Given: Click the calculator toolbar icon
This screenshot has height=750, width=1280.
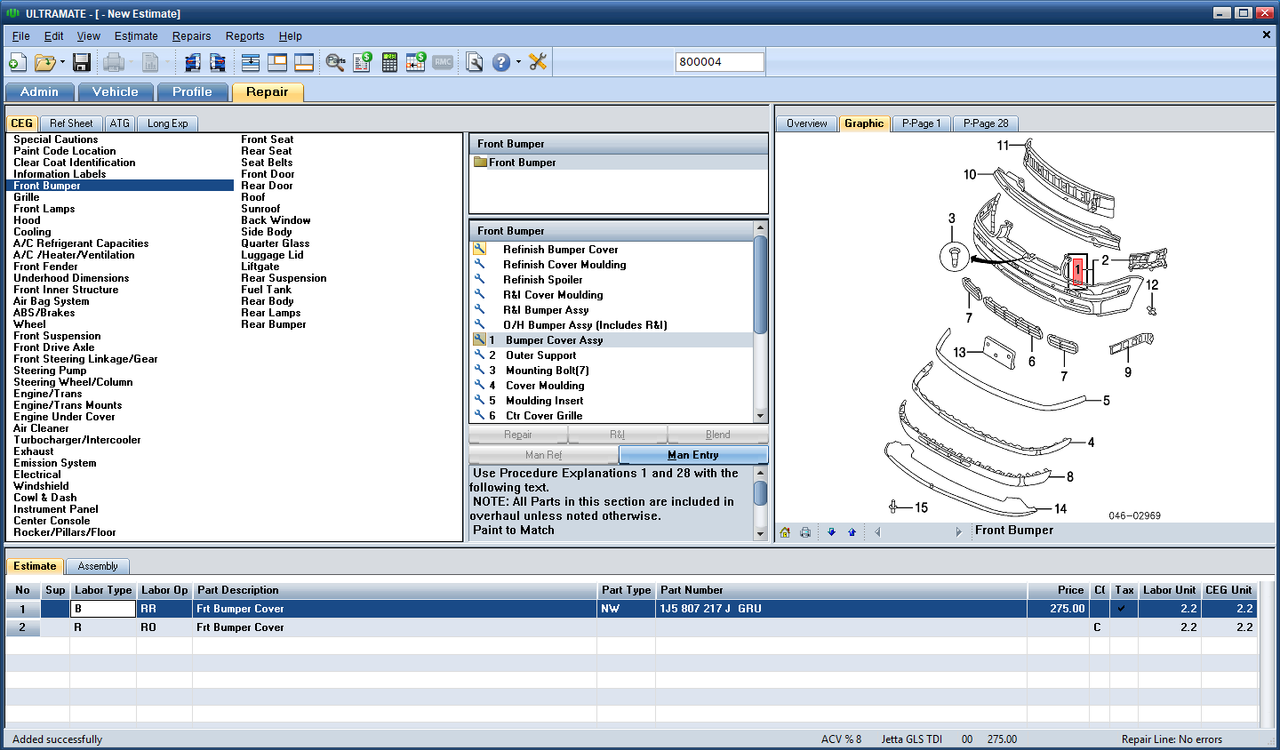Looking at the screenshot, I should click(390, 62).
